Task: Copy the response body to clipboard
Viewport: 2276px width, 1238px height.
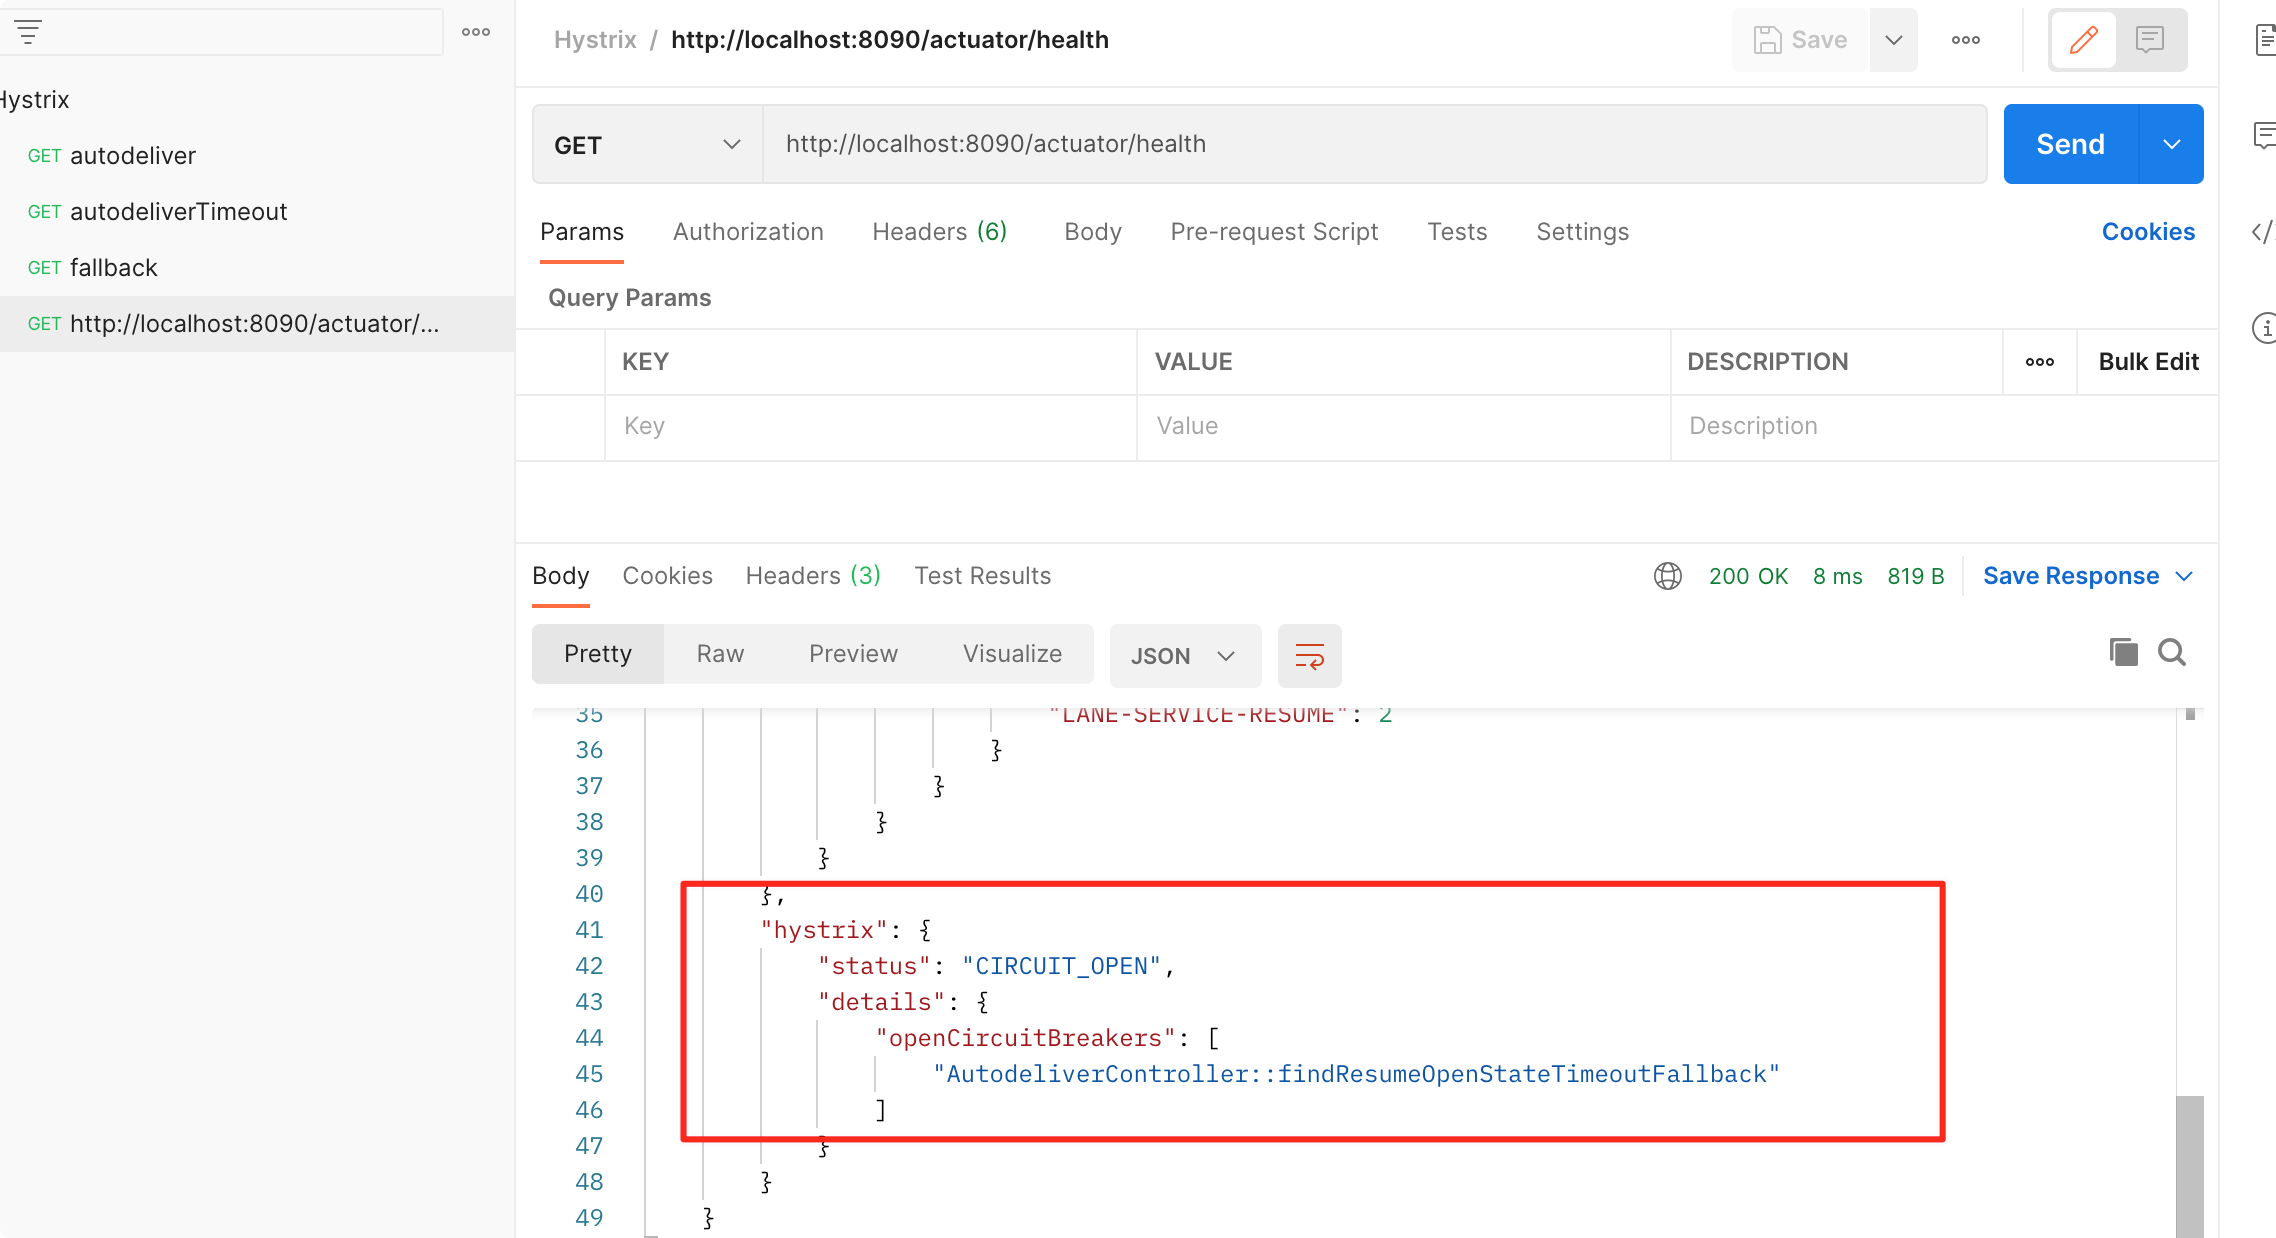Action: pos(2123,653)
